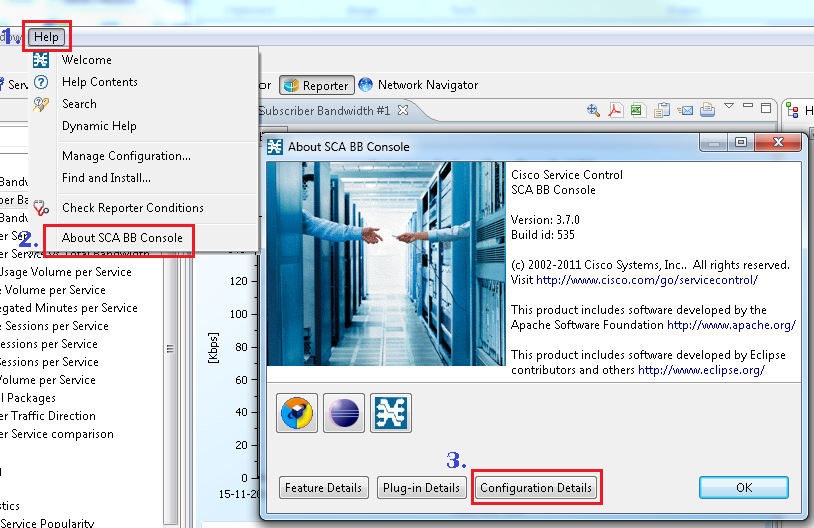
Task: Open Help Contents menu entry
Action: coord(100,82)
